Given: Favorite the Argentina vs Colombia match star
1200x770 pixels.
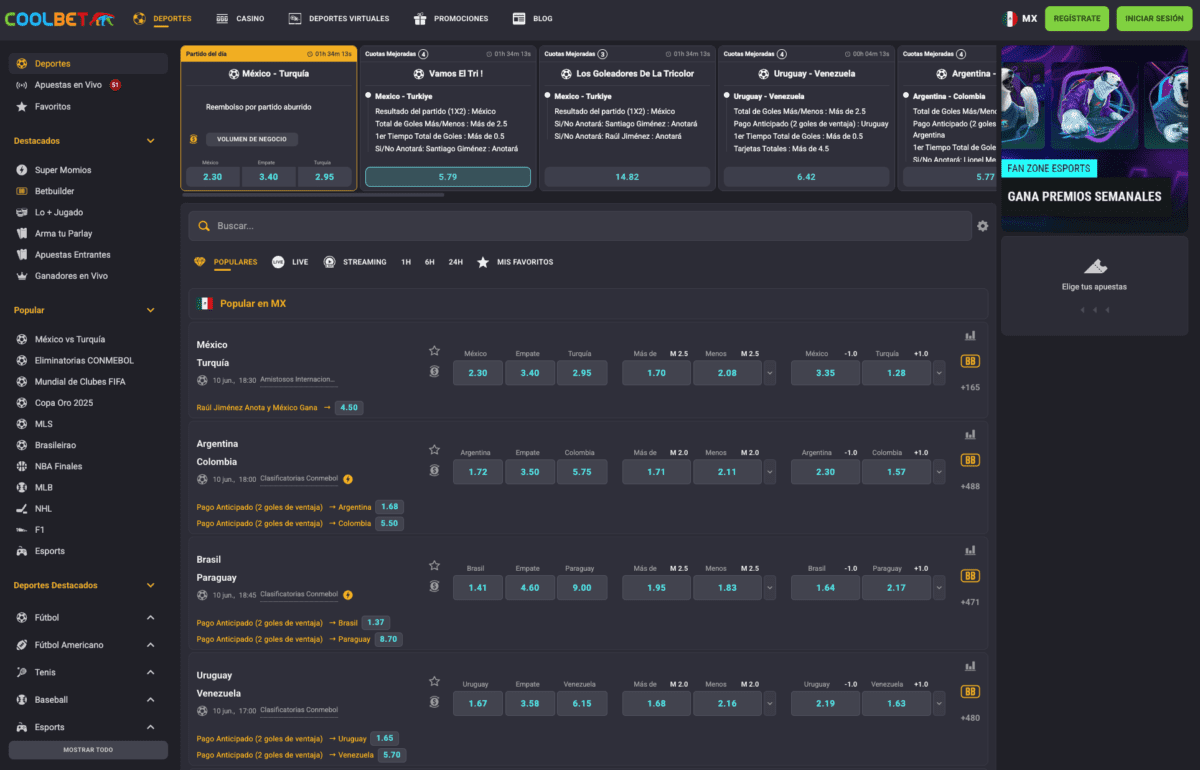Looking at the screenshot, I should click(x=434, y=450).
